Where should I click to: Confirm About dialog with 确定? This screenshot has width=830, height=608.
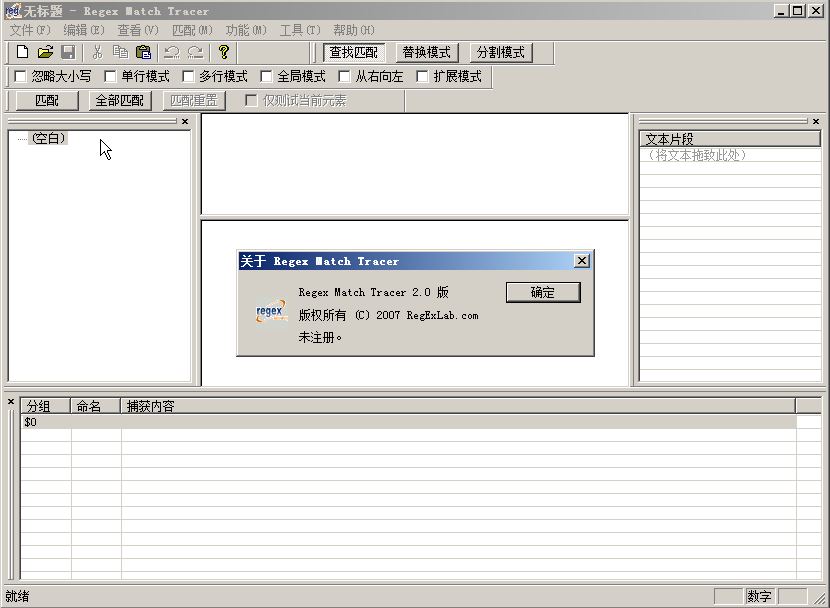[543, 293]
